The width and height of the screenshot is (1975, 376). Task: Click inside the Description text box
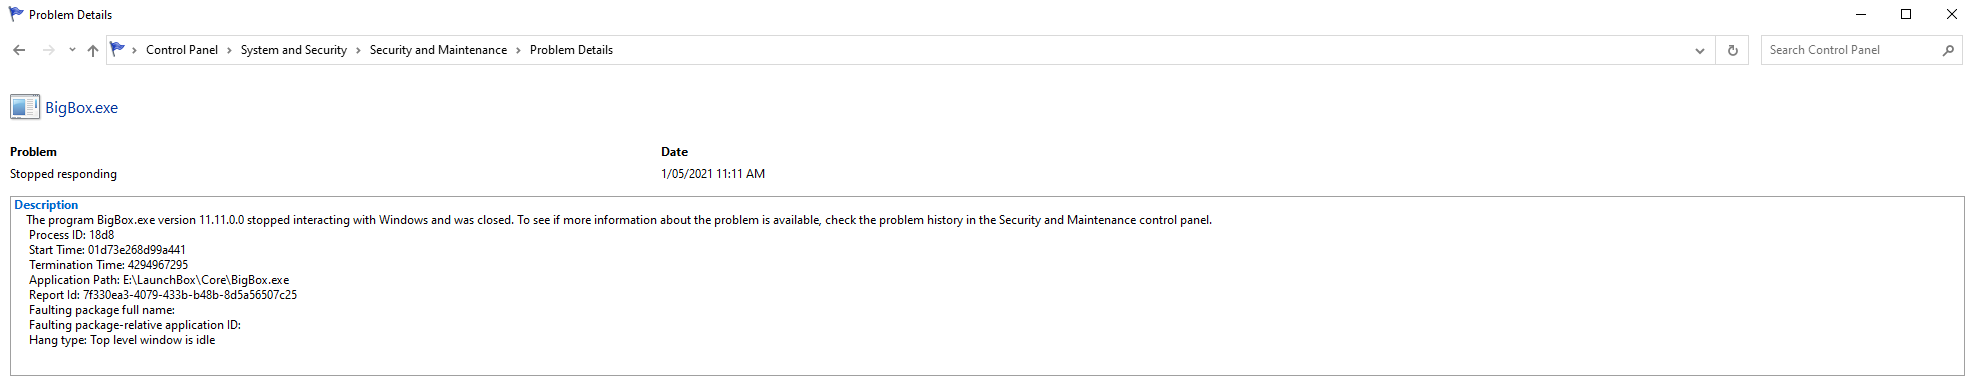point(987,286)
